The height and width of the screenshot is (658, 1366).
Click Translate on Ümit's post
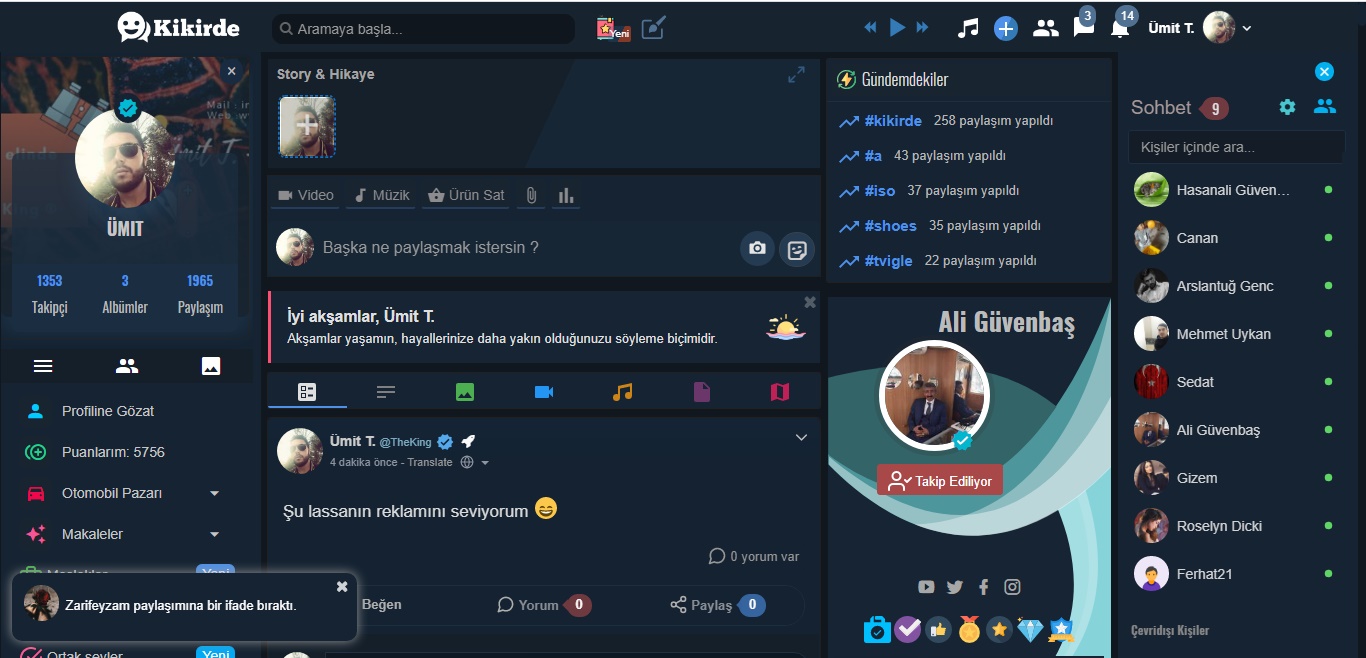tap(430, 462)
